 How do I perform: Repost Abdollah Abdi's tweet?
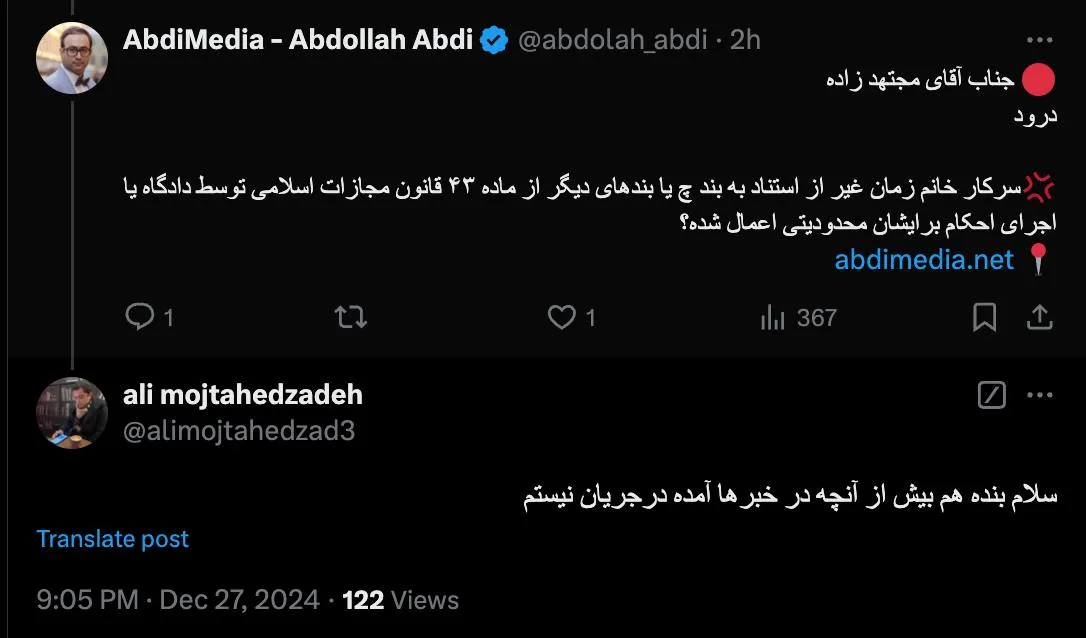pos(350,318)
